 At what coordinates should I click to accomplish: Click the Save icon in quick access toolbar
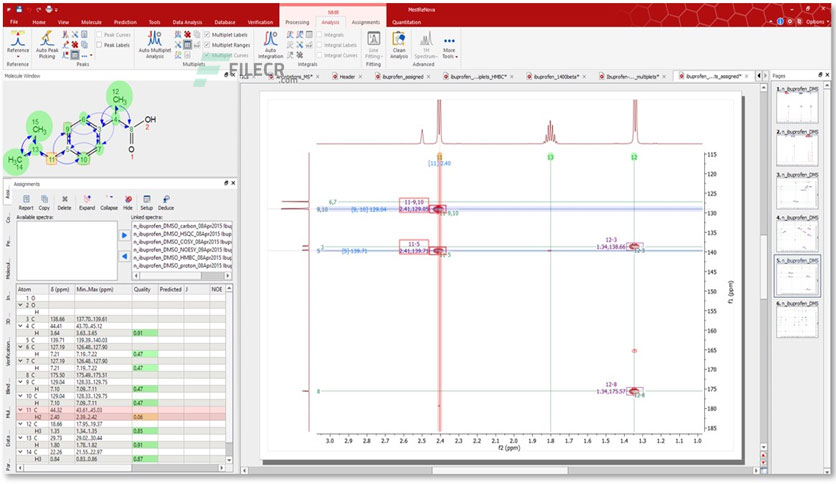click(x=19, y=9)
